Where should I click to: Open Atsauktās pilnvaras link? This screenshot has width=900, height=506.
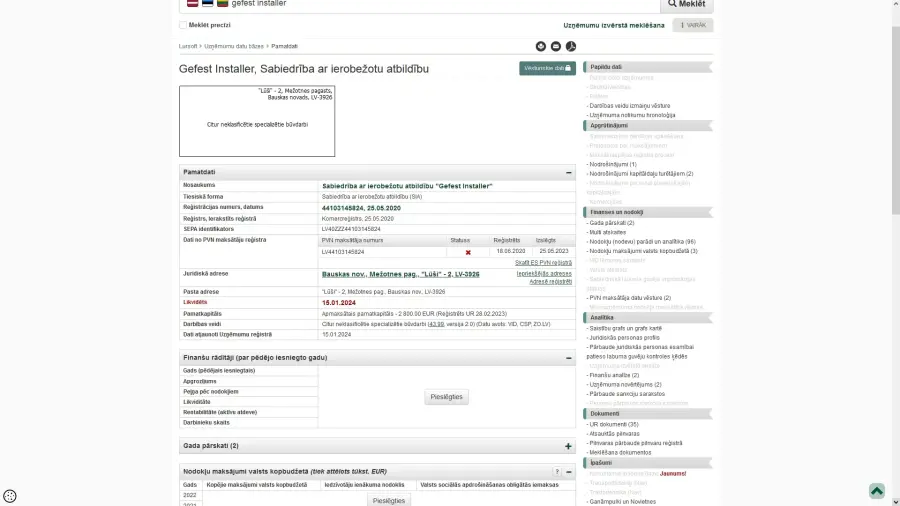(x=614, y=434)
